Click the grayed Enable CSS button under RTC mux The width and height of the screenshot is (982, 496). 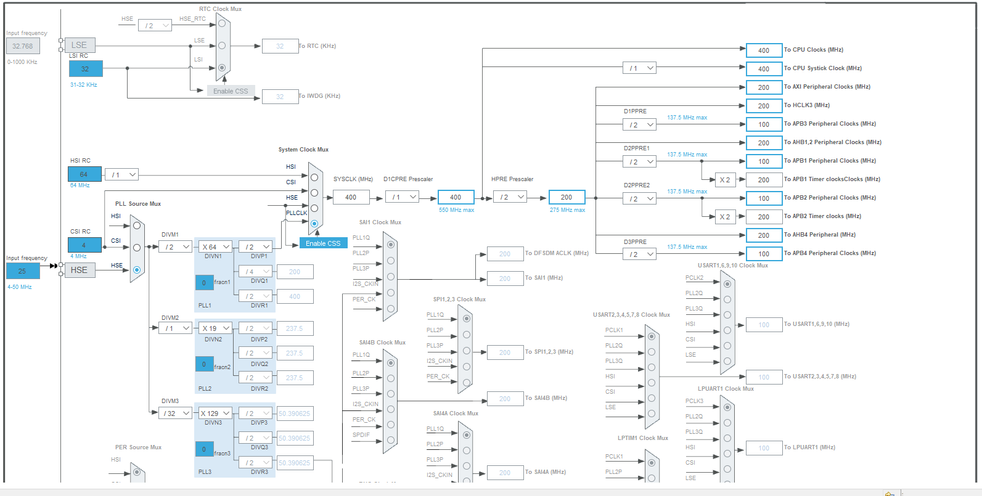(x=230, y=91)
